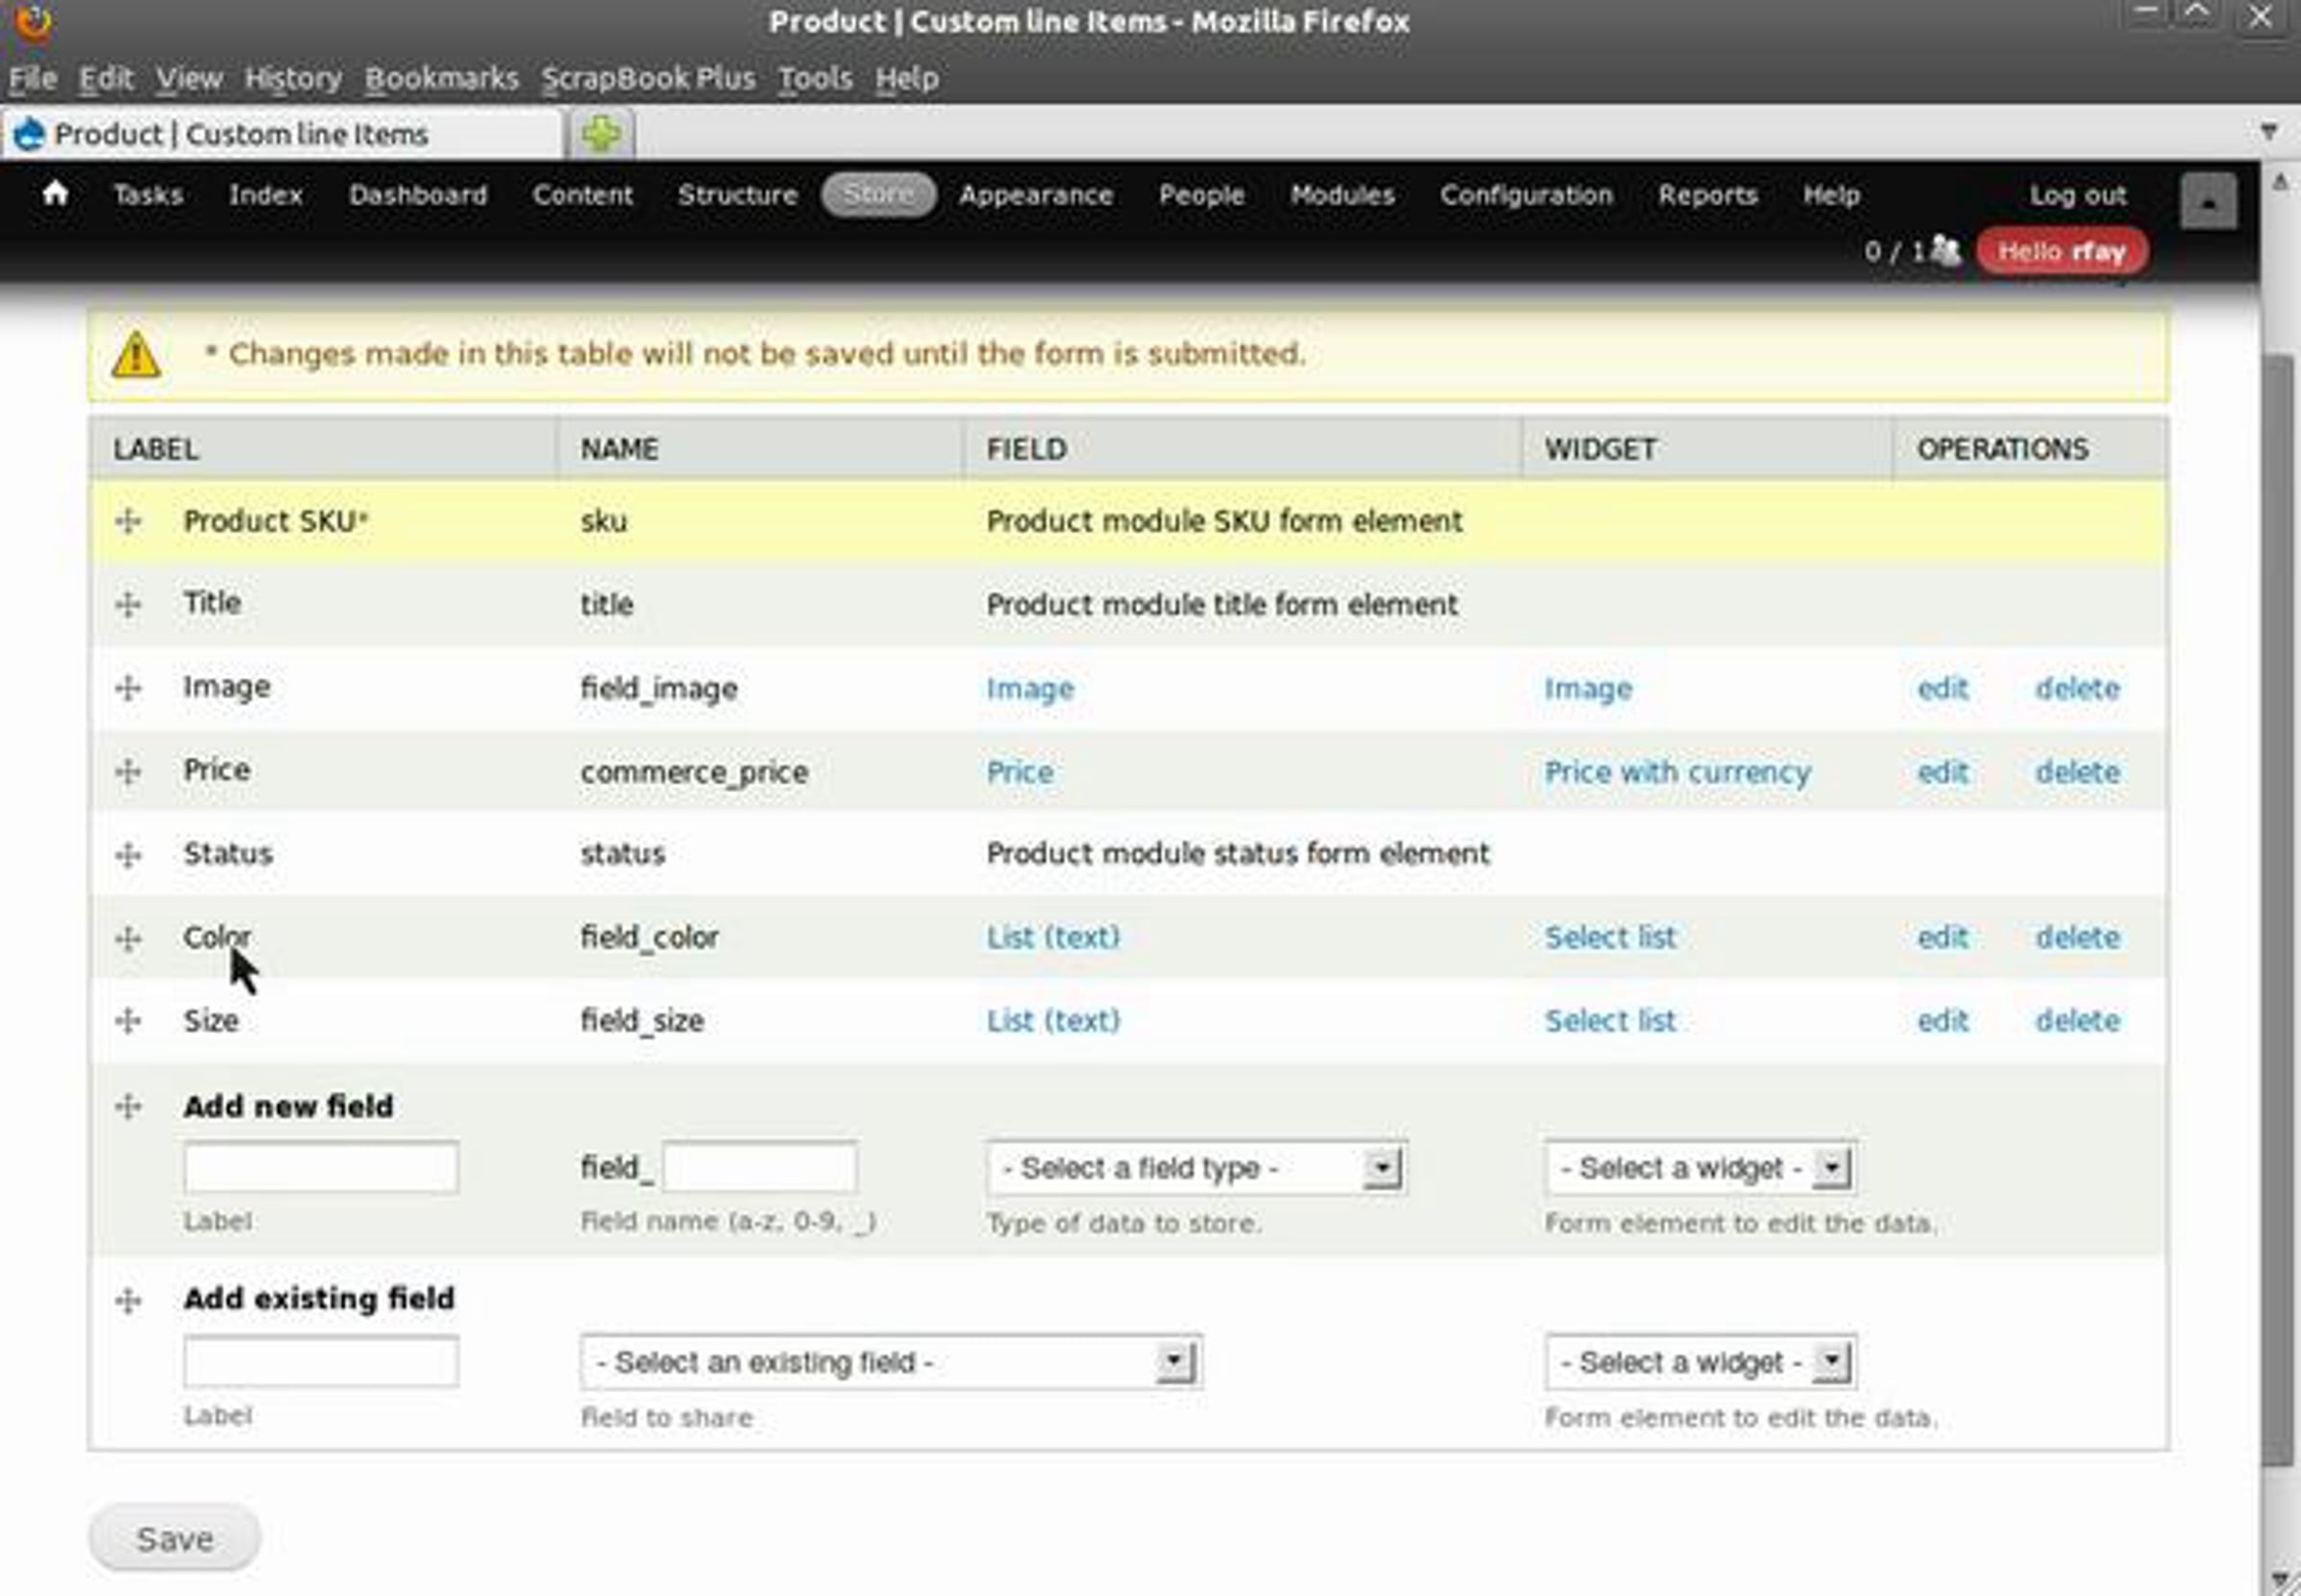Focus the Add new field Label input
Viewport: 2301px width, 1596px height.
[x=321, y=1167]
